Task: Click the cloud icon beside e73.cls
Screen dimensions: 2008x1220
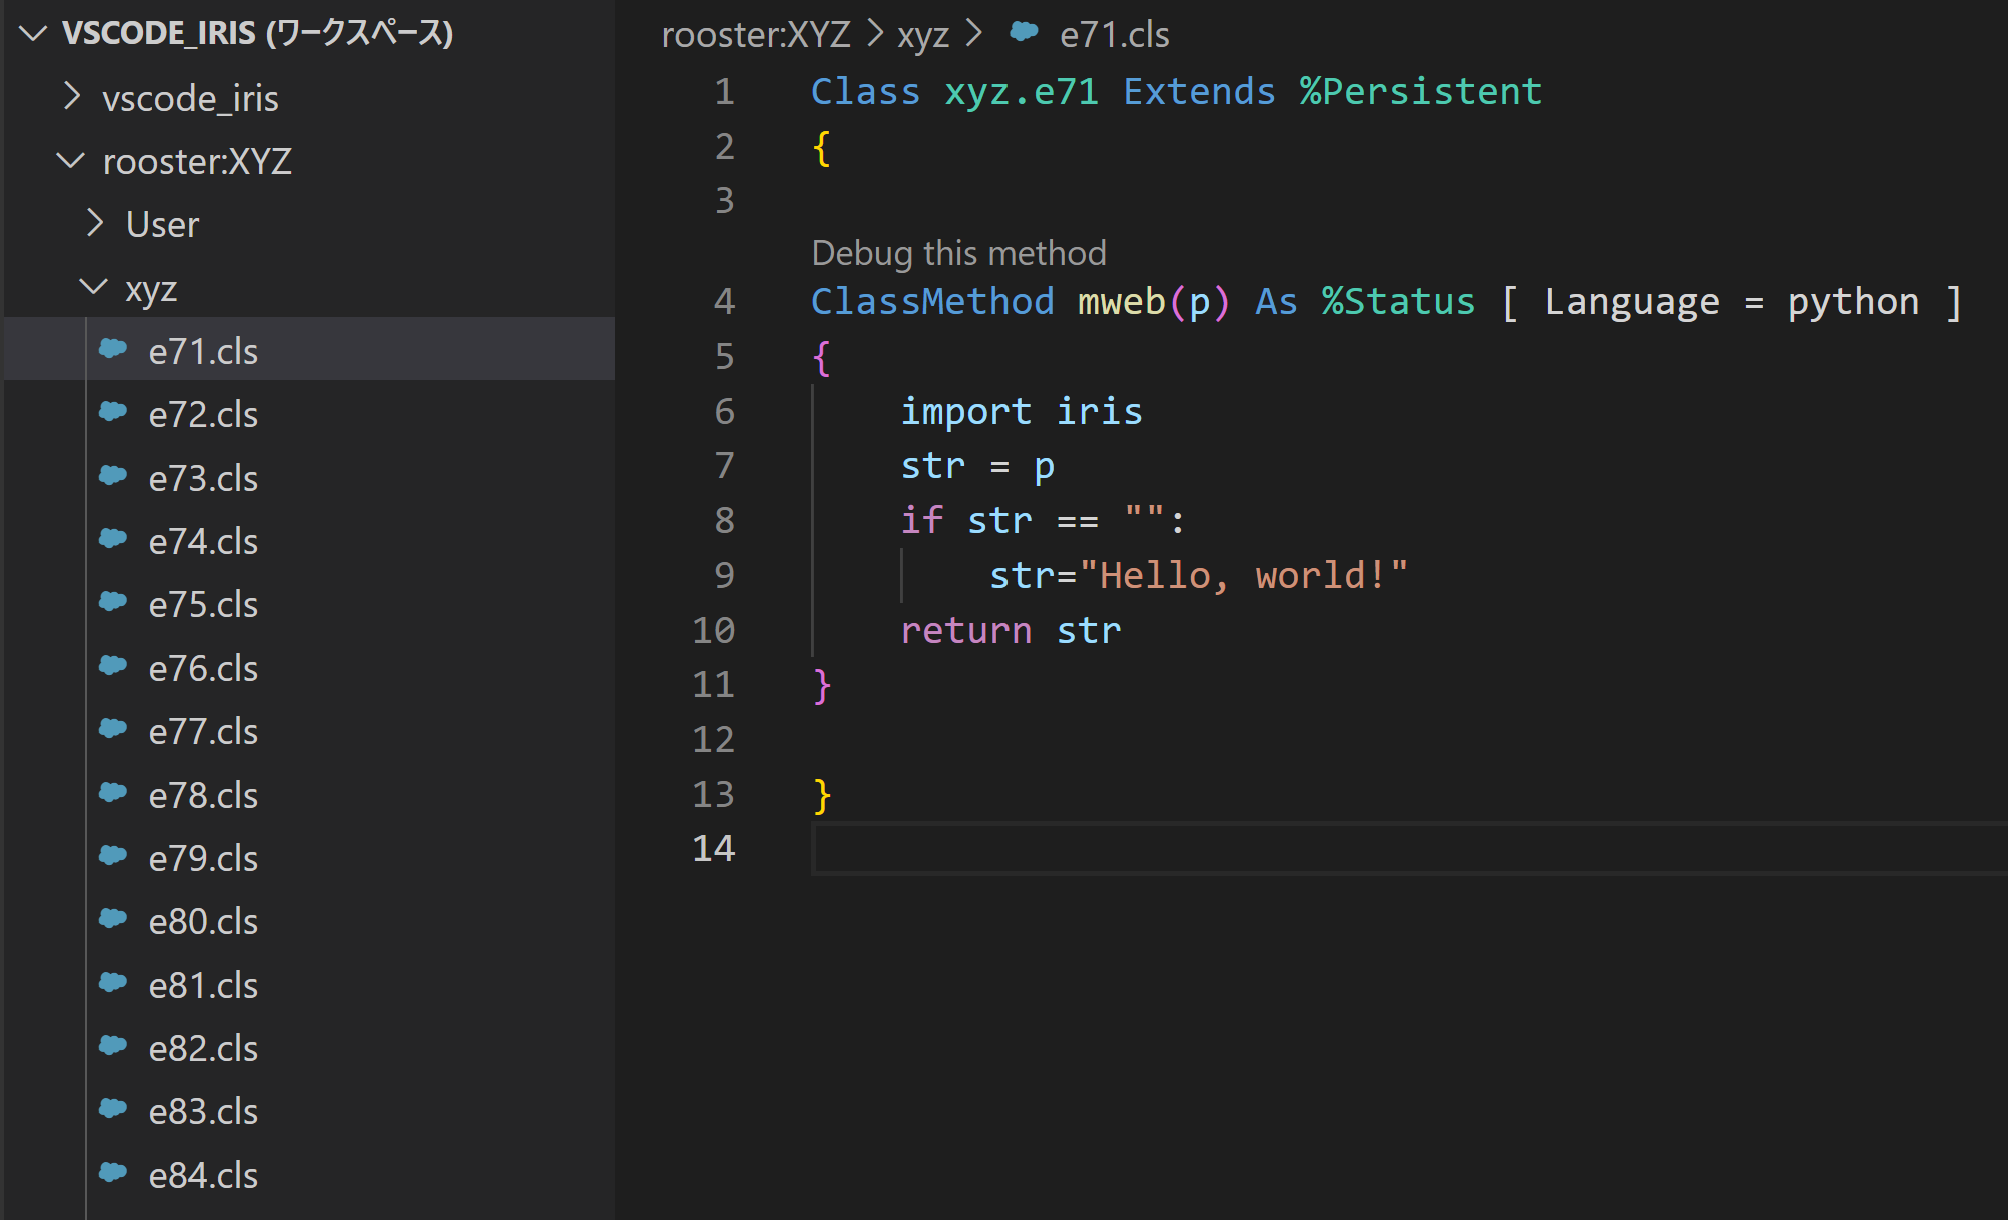Action: point(113,476)
